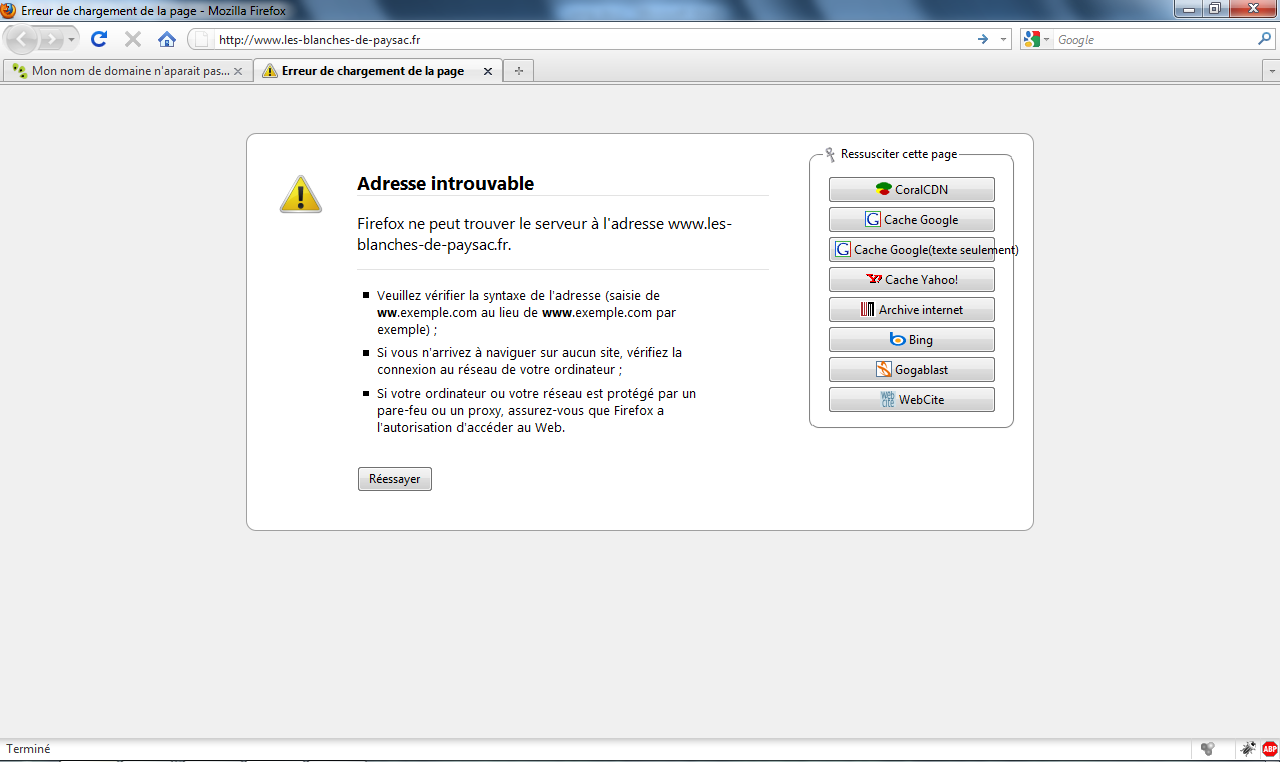Click the grey three-circles status bar icon
This screenshot has width=1284, height=762.
click(x=1208, y=749)
